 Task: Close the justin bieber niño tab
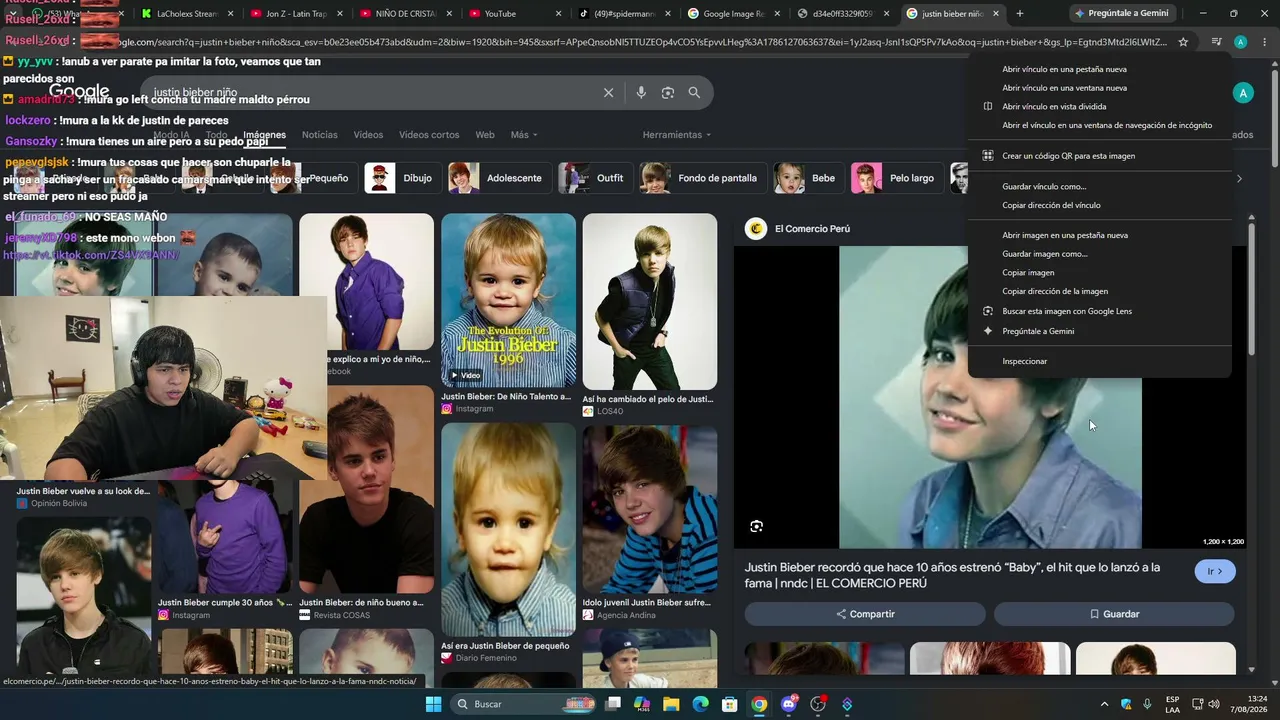[996, 14]
